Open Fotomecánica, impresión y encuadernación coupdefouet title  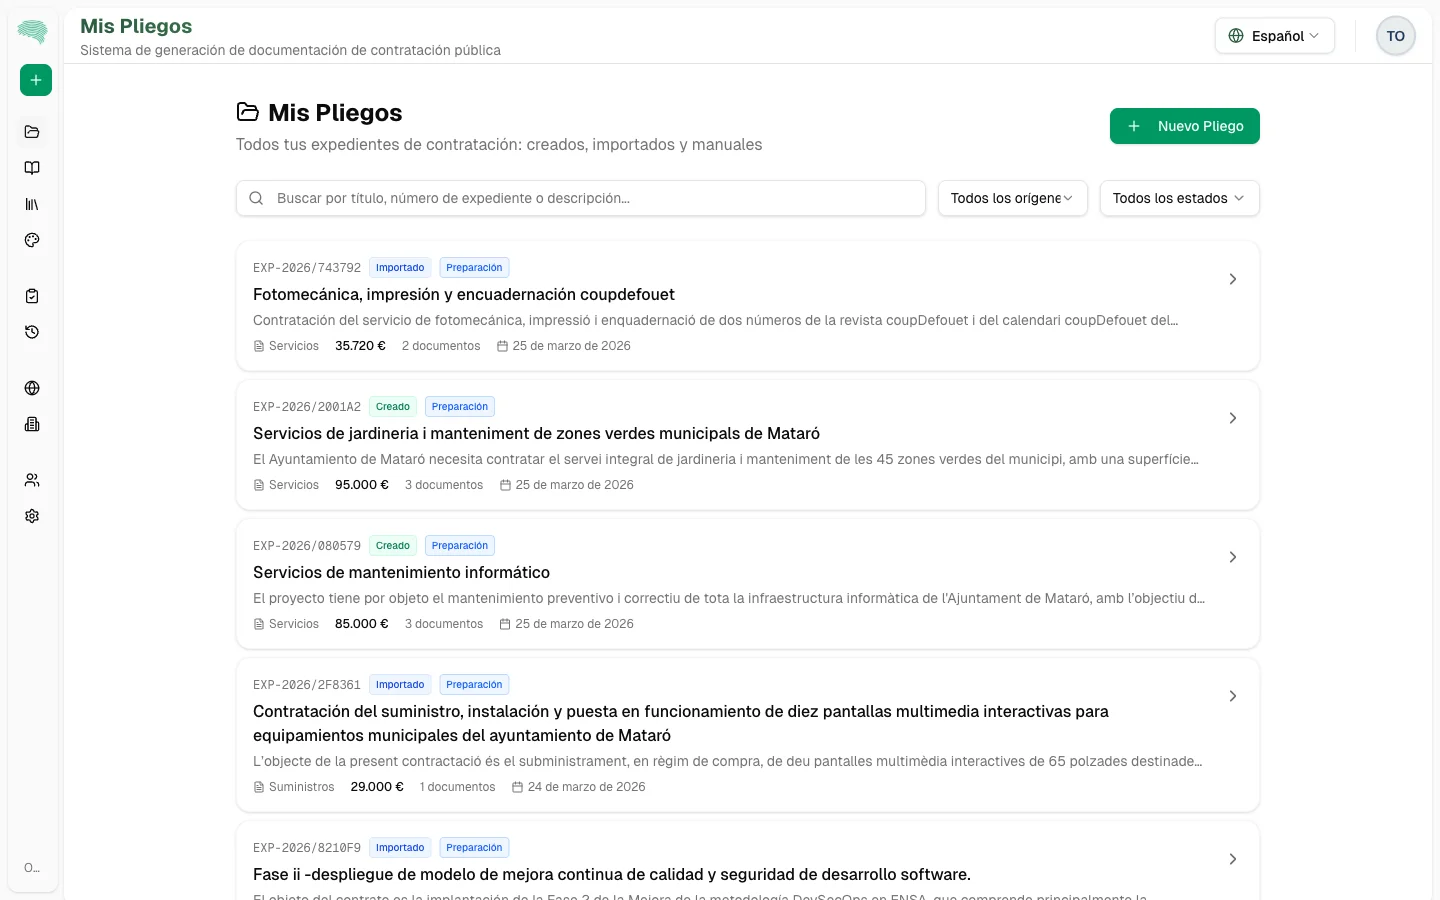tap(464, 294)
